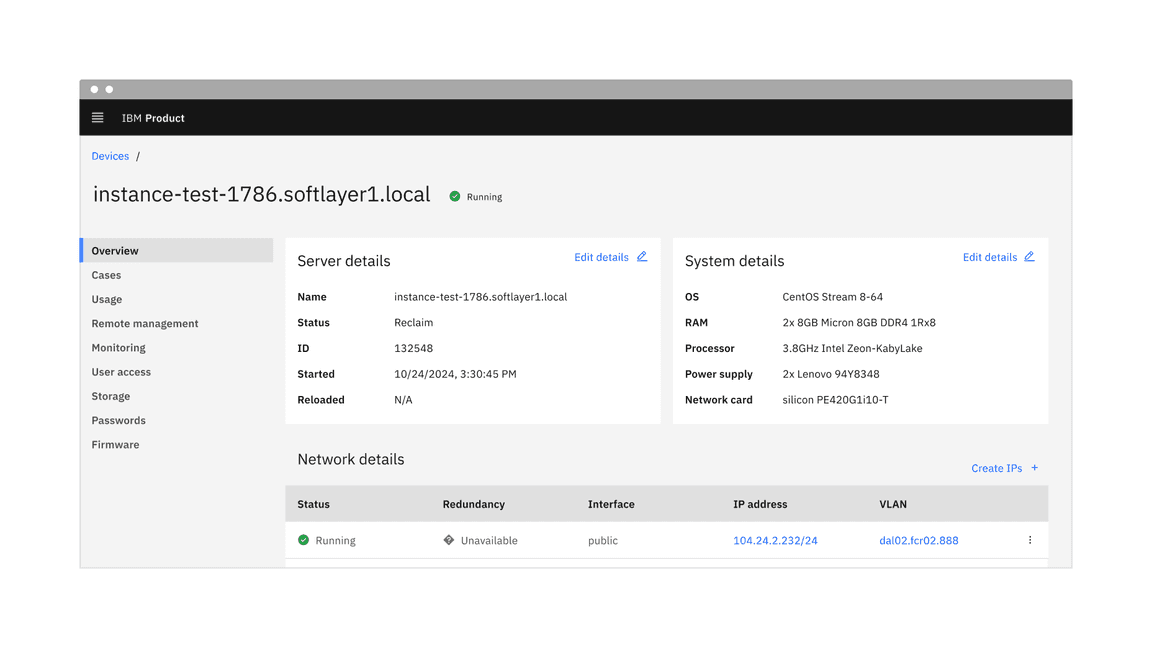This screenshot has height=648, width=1152.
Task: Open the dal02.fcr02.888 VLAN link
Action: pyautogui.click(x=918, y=541)
